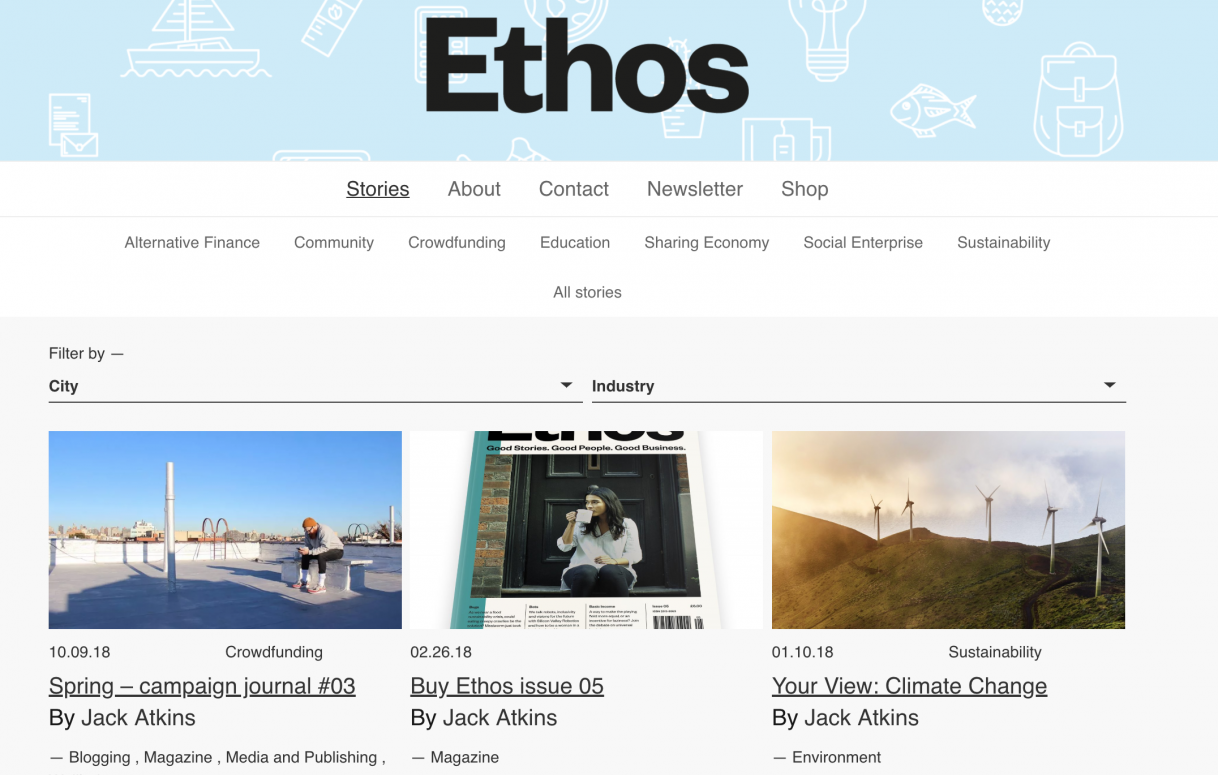This screenshot has width=1218, height=775.
Task: Show All stories
Action: click(588, 292)
